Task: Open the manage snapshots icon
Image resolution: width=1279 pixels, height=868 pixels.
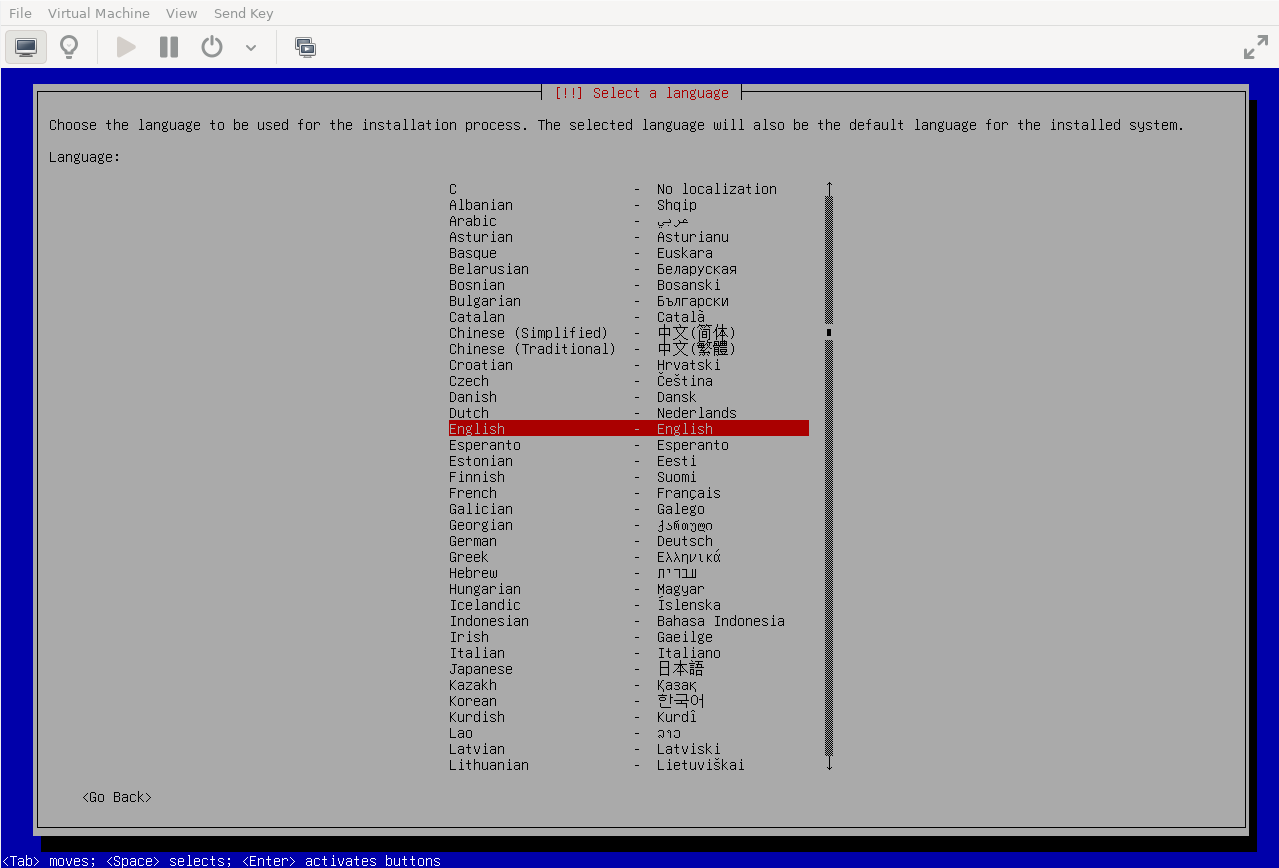Action: [305, 47]
